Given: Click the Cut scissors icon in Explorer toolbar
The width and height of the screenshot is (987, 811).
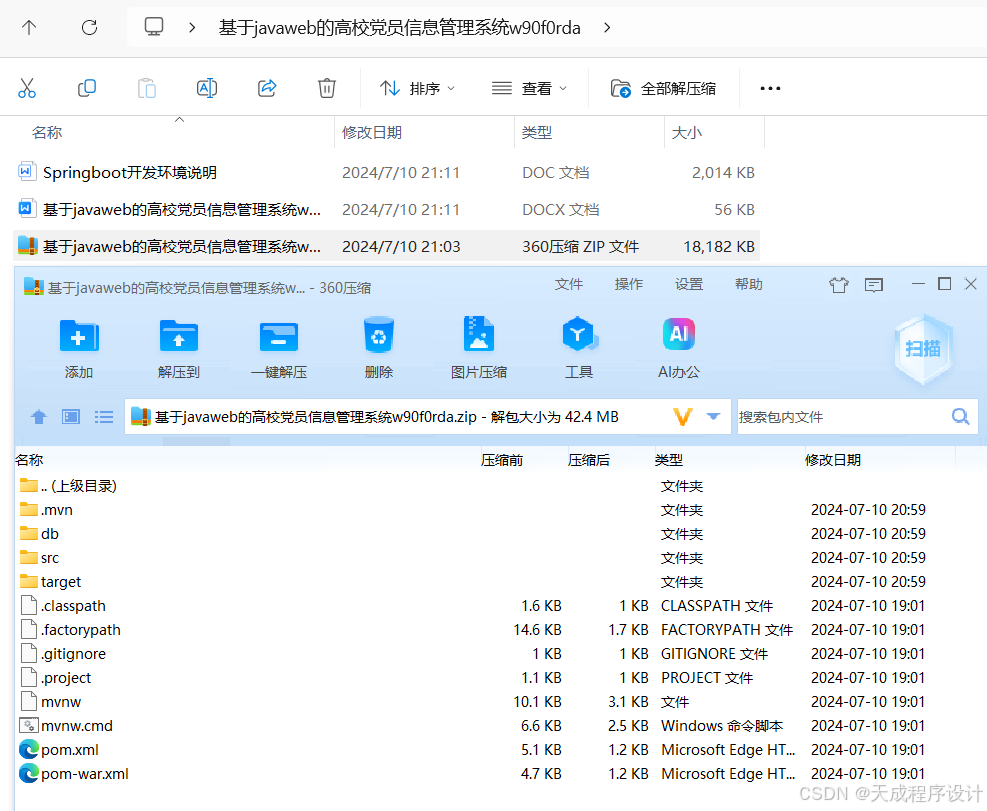Looking at the screenshot, I should pyautogui.click(x=27, y=88).
